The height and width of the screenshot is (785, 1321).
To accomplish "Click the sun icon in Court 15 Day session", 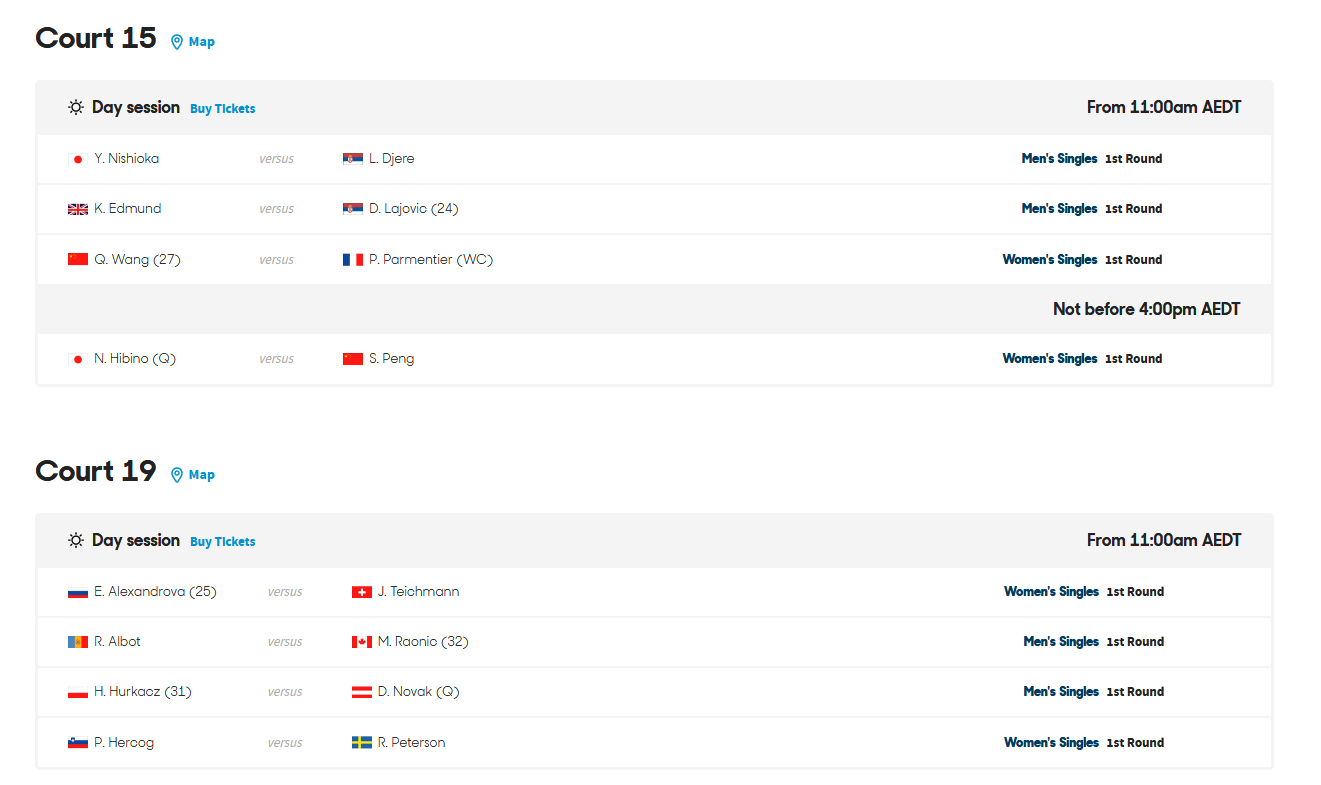I will (x=76, y=107).
